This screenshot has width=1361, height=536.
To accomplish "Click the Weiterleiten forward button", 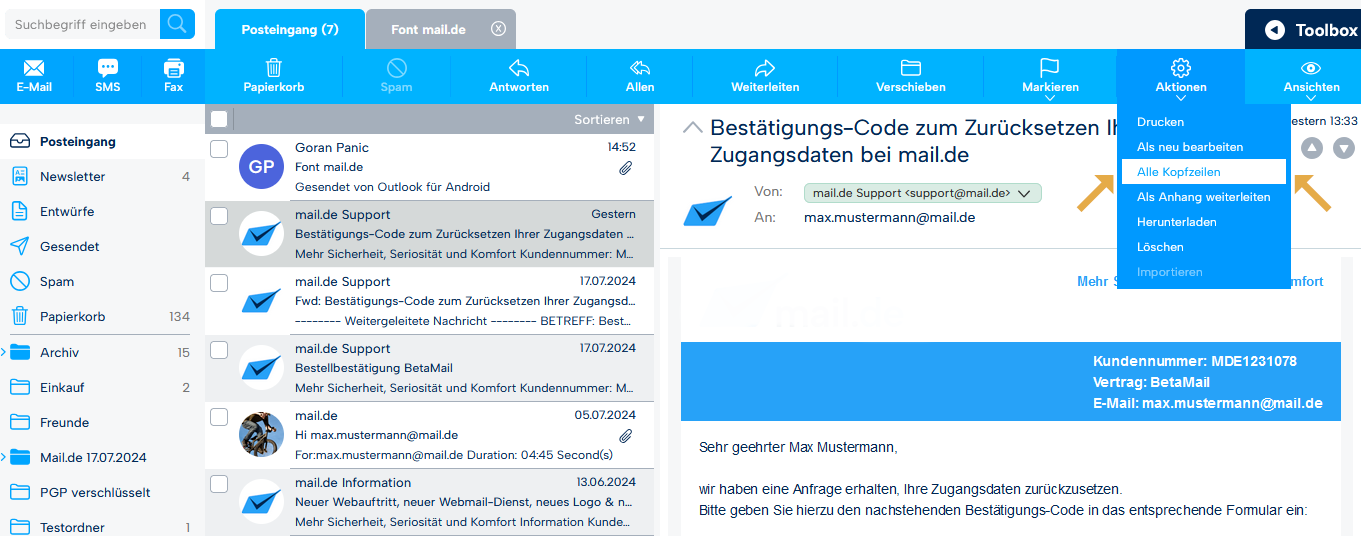I will 765,76.
